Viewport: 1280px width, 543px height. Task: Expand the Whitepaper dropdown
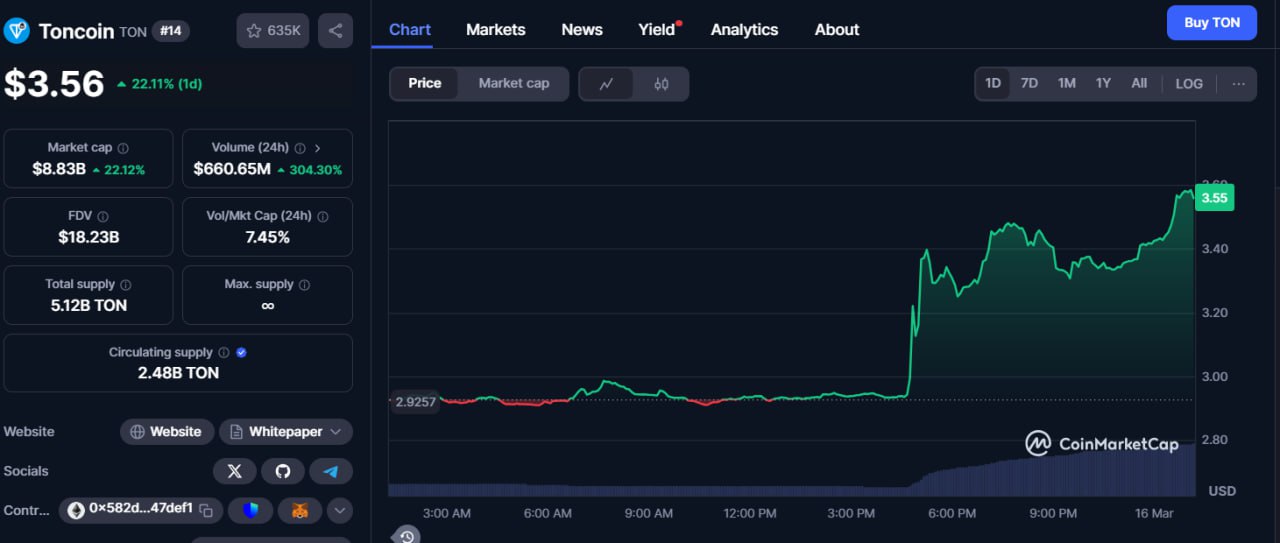[x=286, y=432]
